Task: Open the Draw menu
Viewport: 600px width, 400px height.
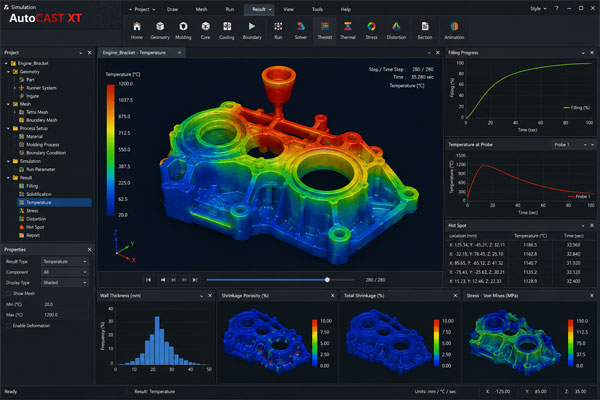Action: point(172,9)
